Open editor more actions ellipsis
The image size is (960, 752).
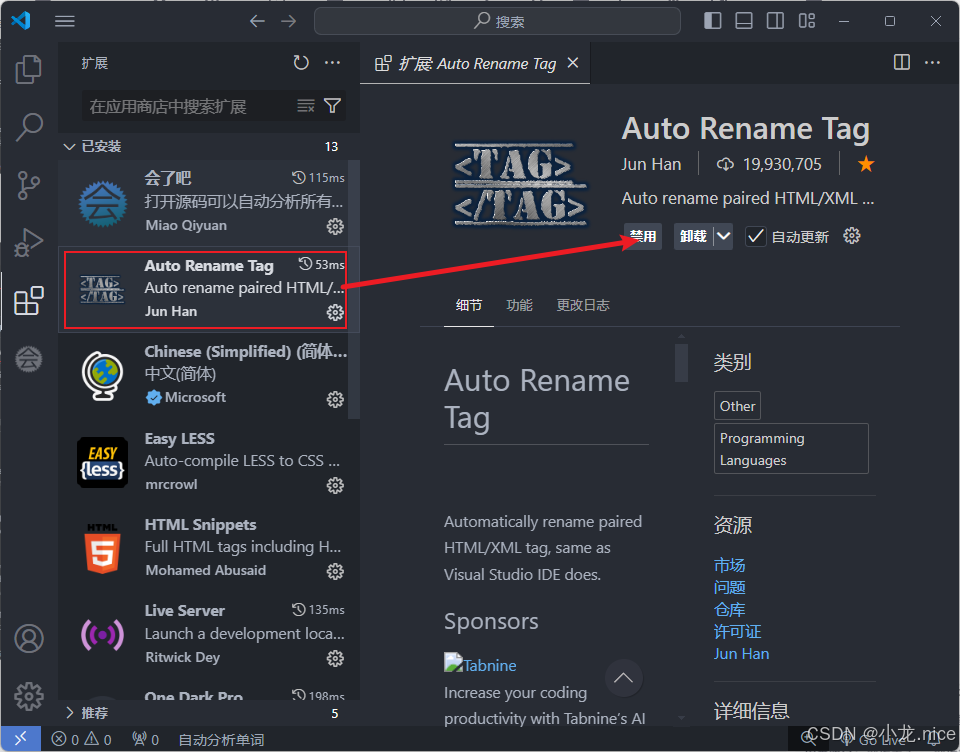932,62
